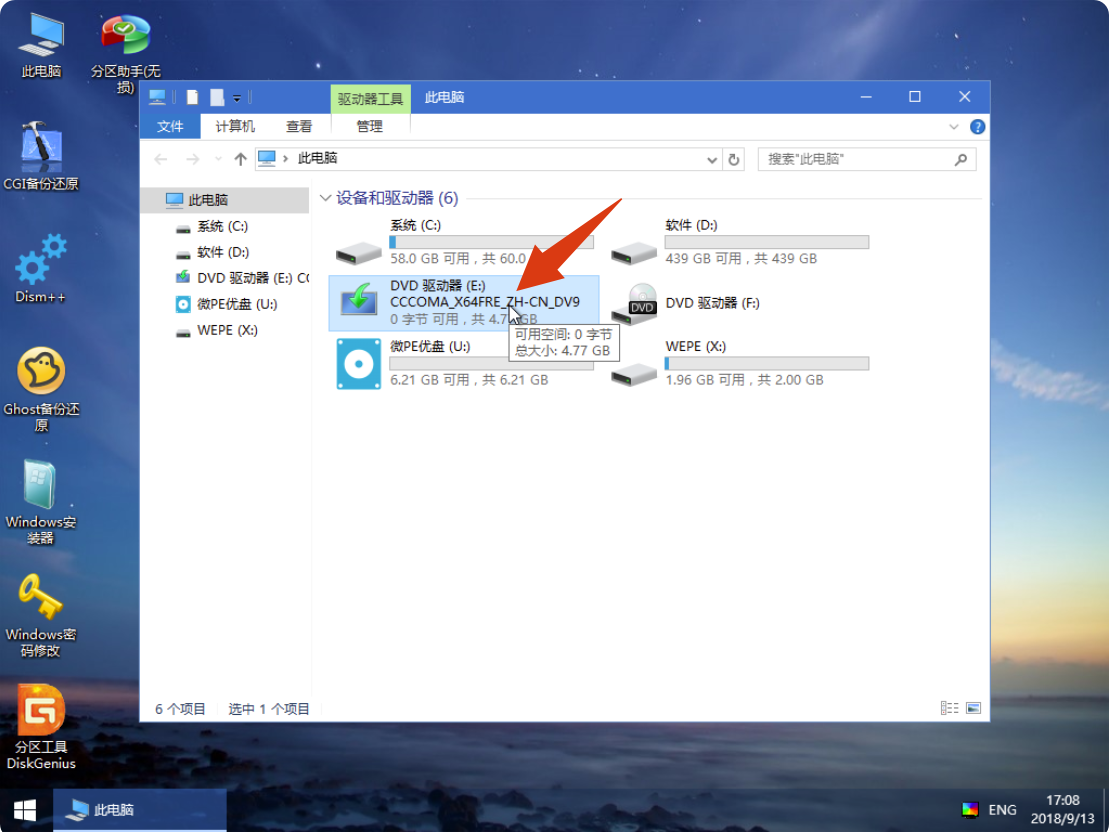Open the Computer ribbon tab

[x=235, y=126]
